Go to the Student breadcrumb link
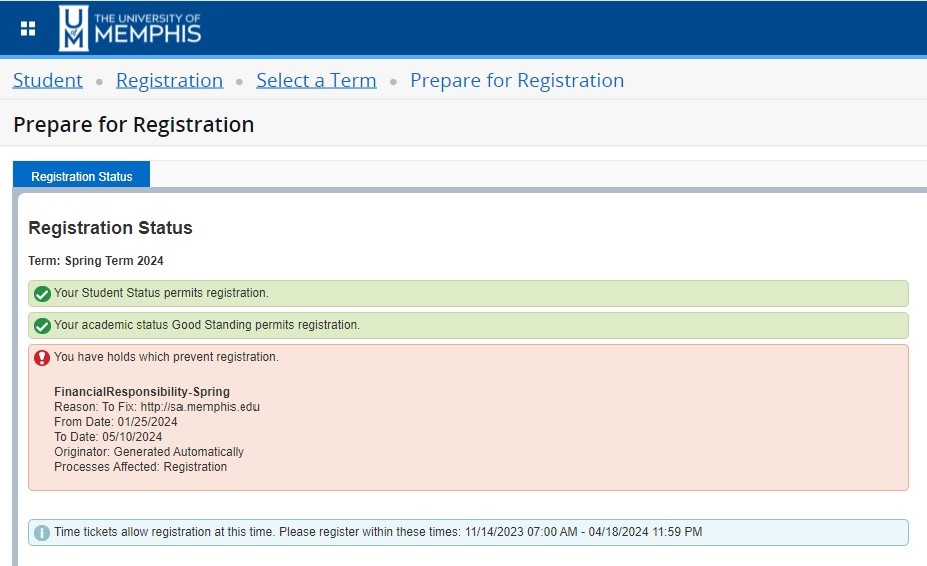The image size is (927, 566). [48, 81]
